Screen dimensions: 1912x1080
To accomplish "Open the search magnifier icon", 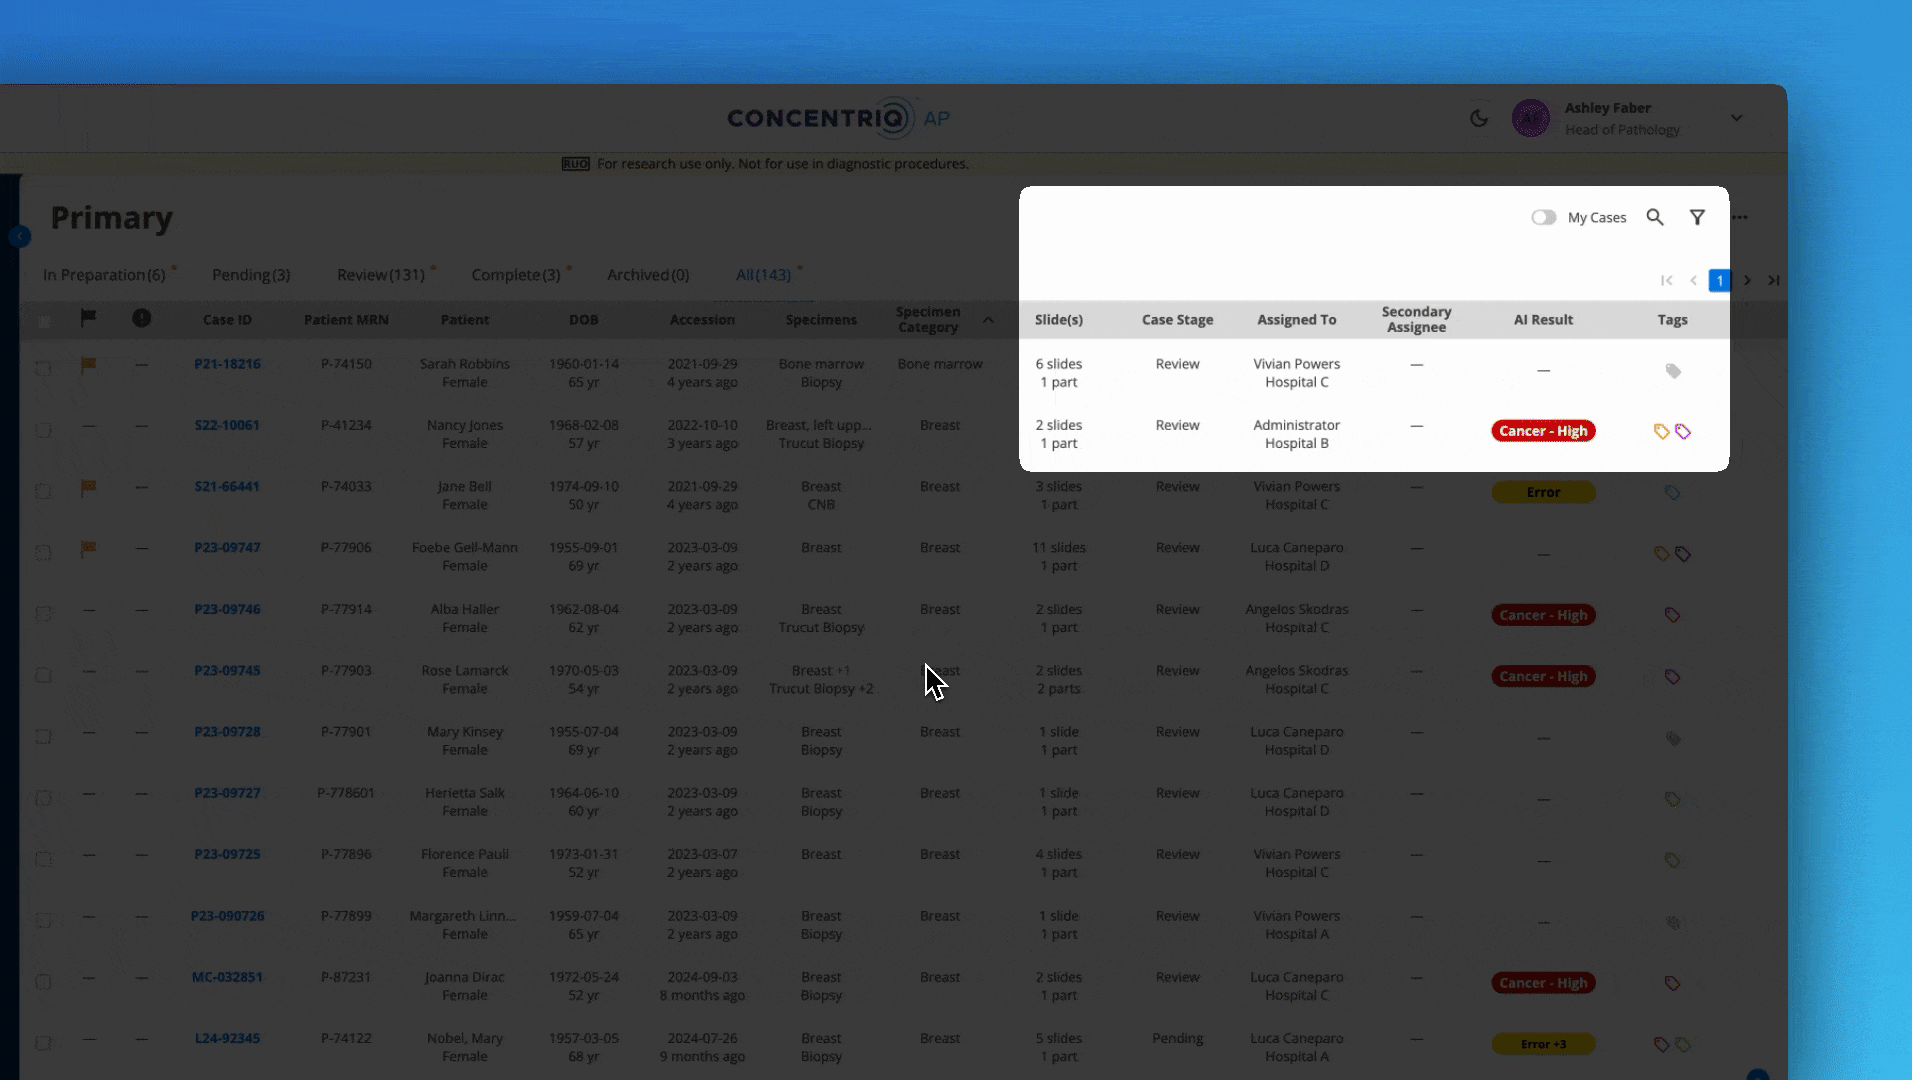I will (1655, 217).
